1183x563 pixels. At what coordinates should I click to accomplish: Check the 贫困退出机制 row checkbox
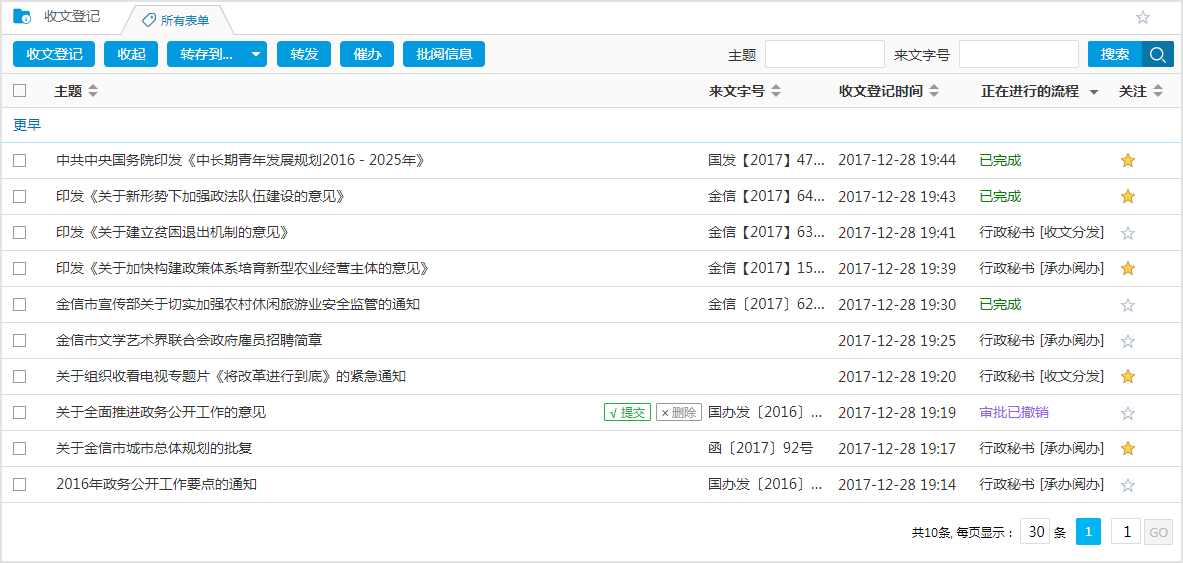click(20, 232)
